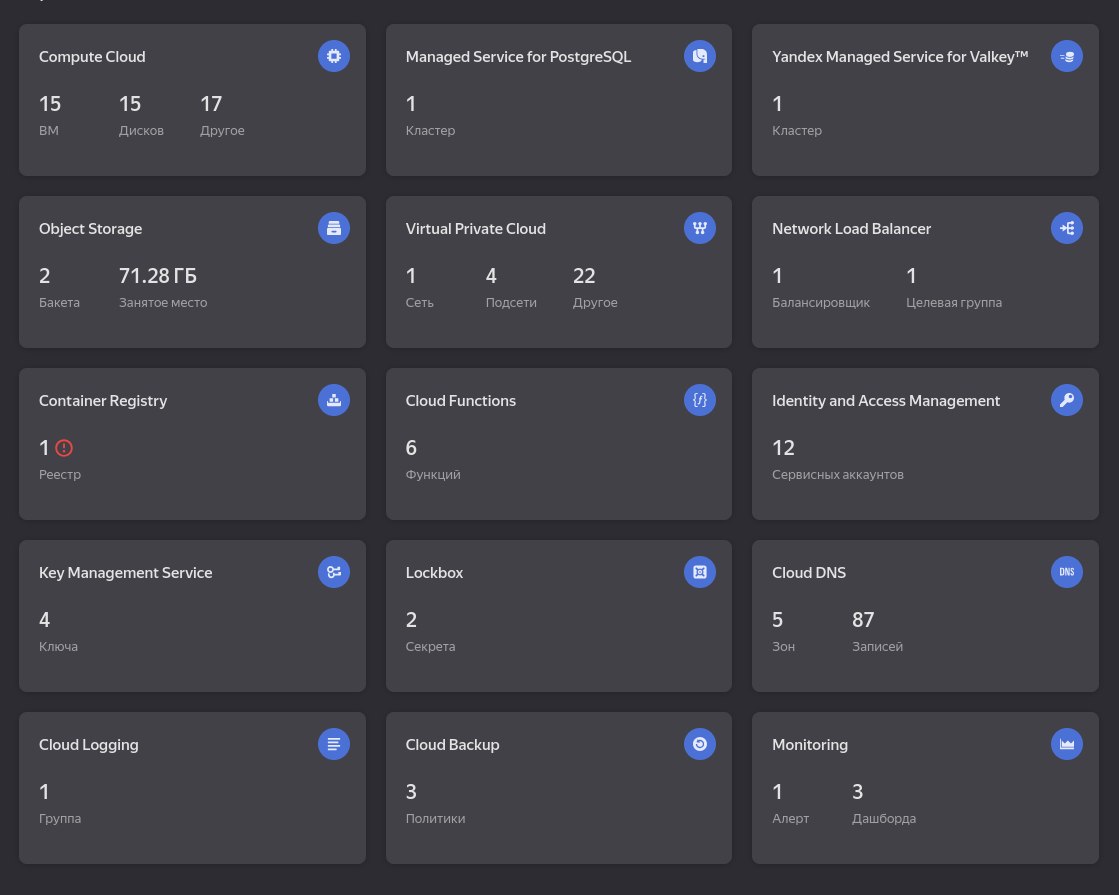1119x895 pixels.
Task: Click the Cloud Functions braces icon
Action: pyautogui.click(x=700, y=400)
